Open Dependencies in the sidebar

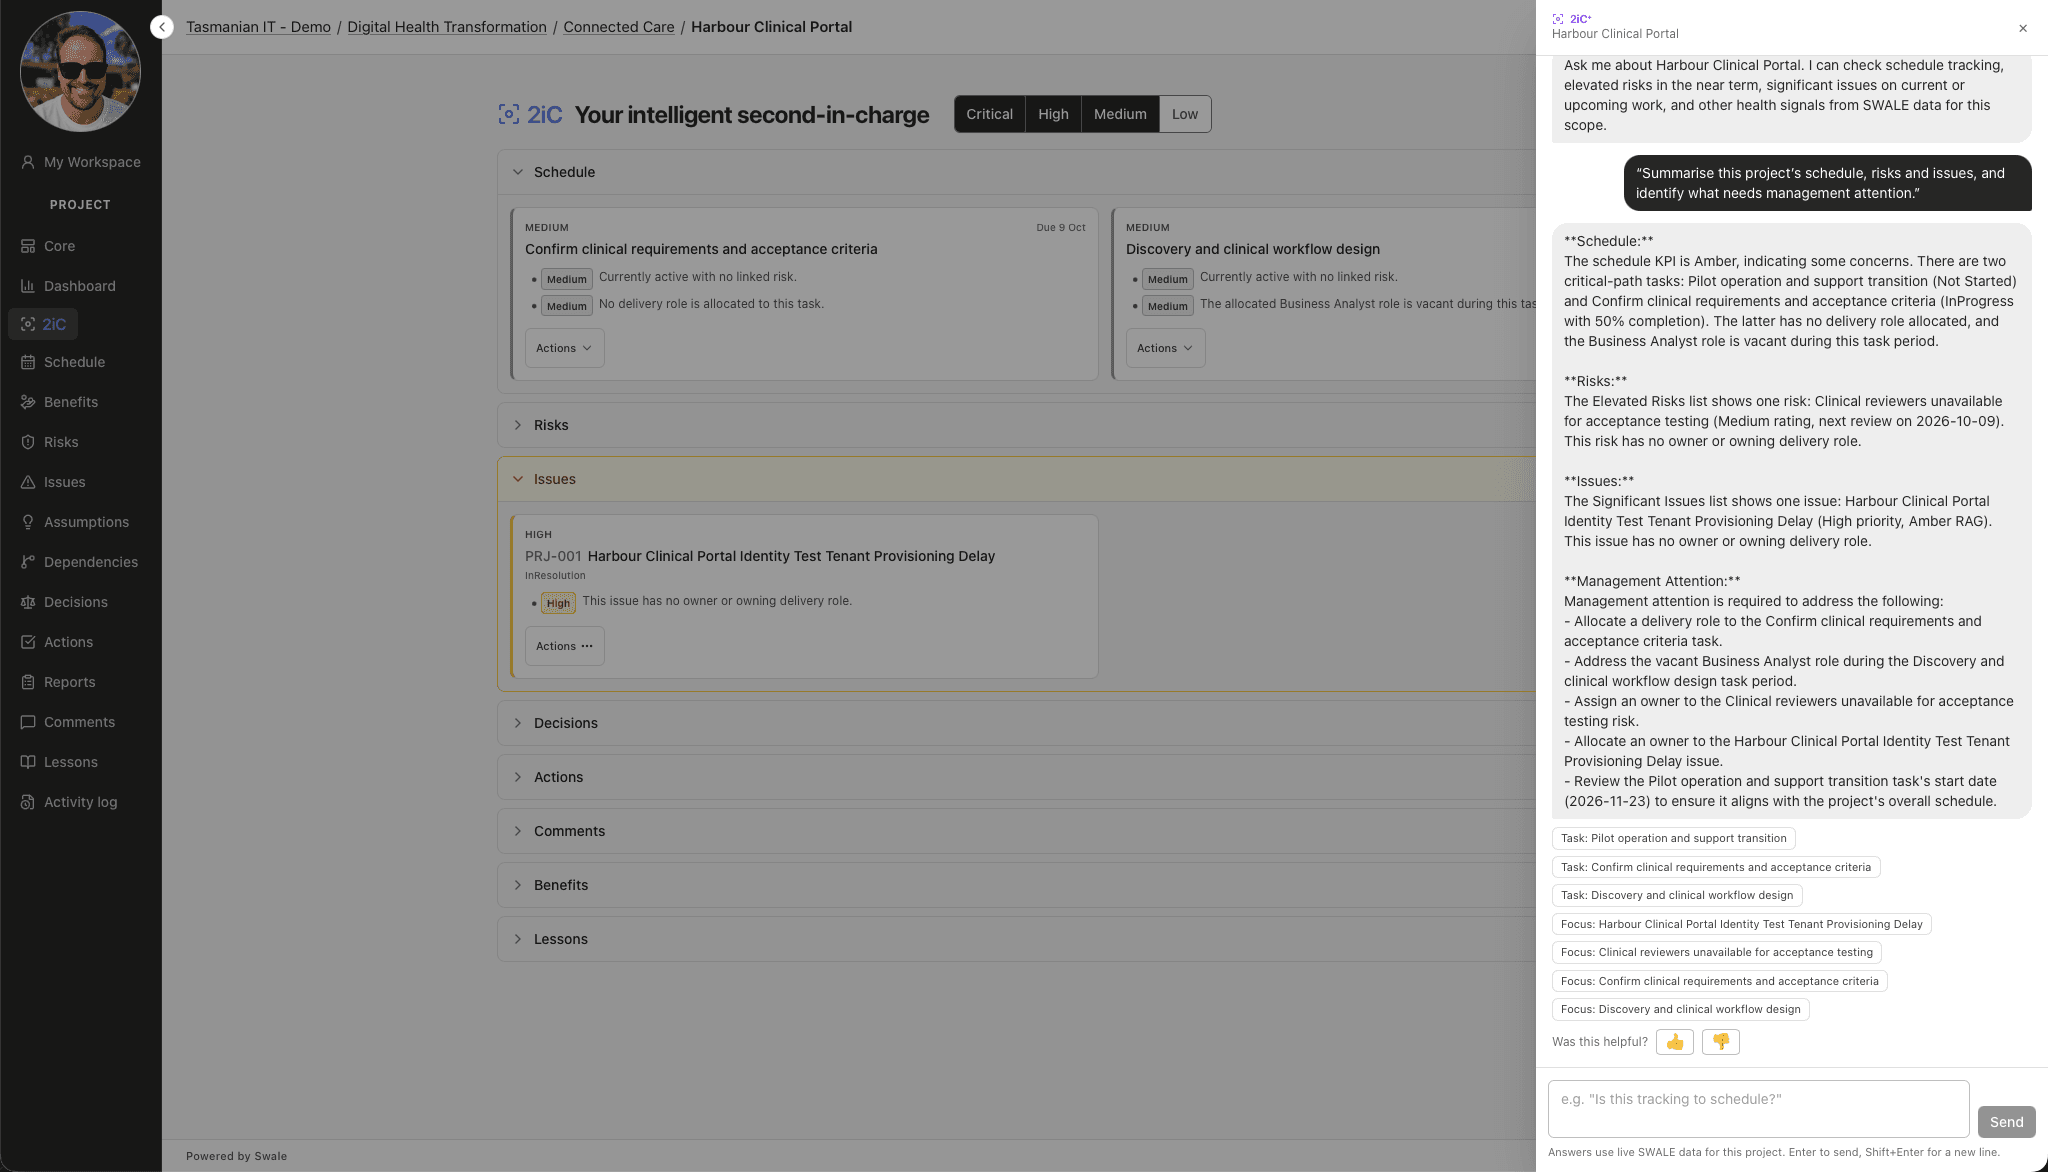tap(79, 562)
